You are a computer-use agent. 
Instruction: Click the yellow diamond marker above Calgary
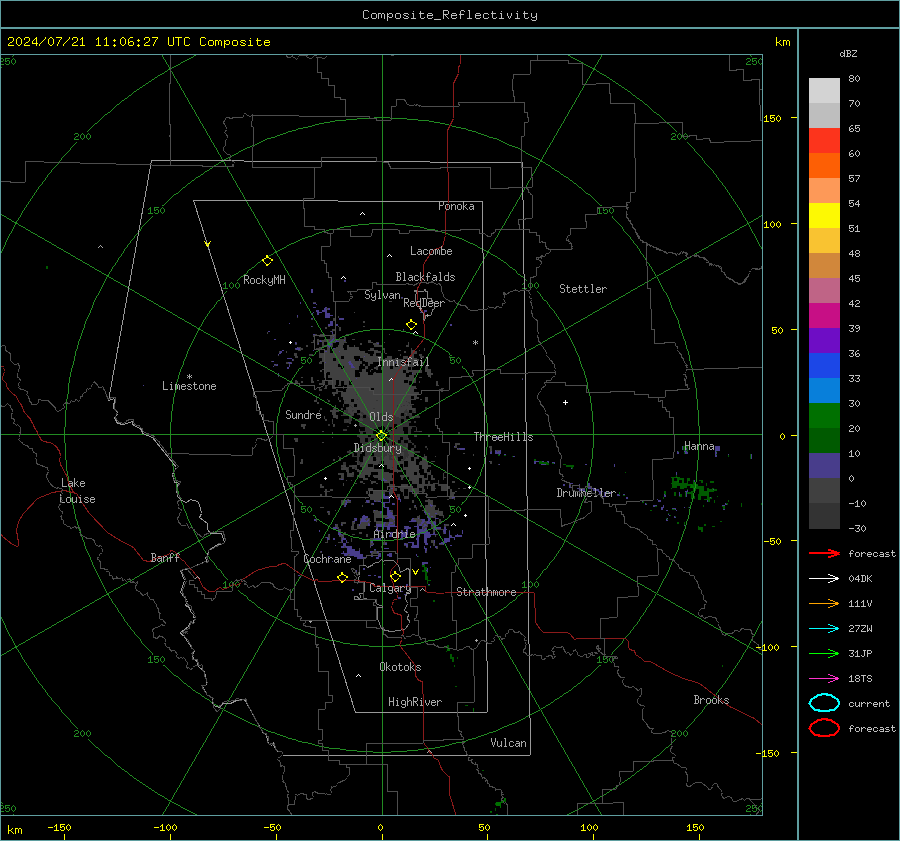395,576
